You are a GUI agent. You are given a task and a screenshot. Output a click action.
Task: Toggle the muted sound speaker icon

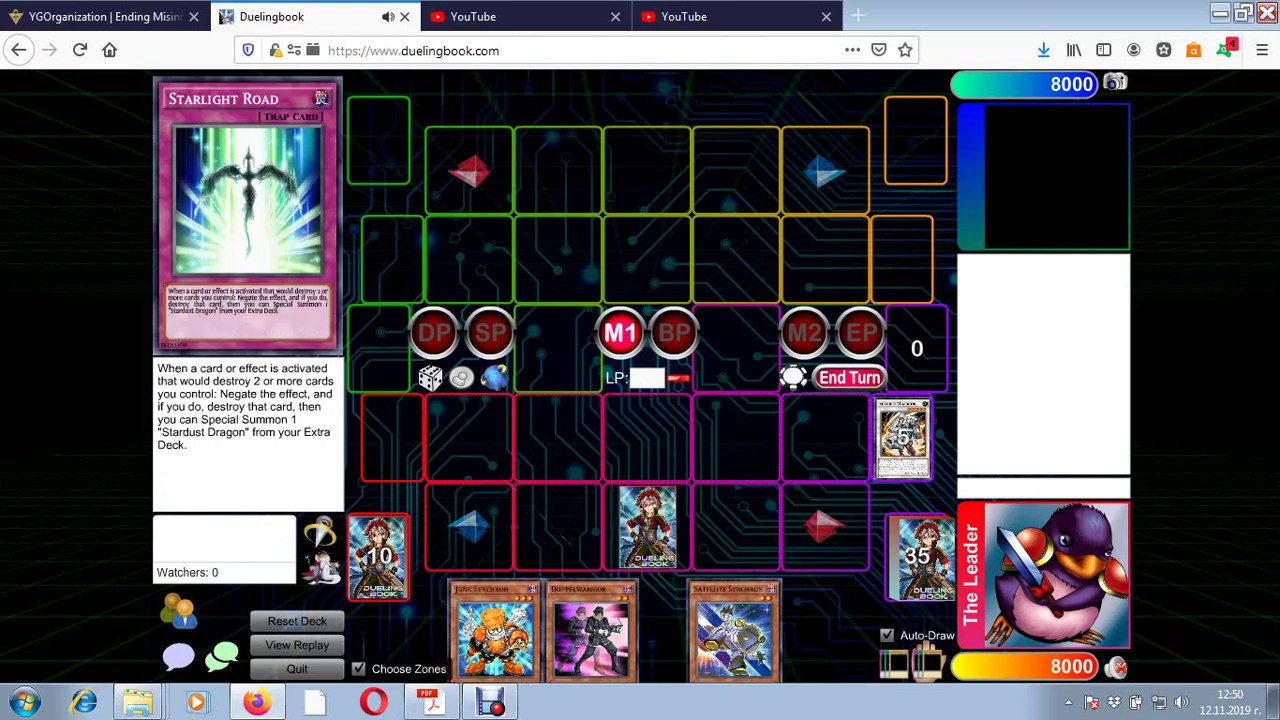point(1116,667)
